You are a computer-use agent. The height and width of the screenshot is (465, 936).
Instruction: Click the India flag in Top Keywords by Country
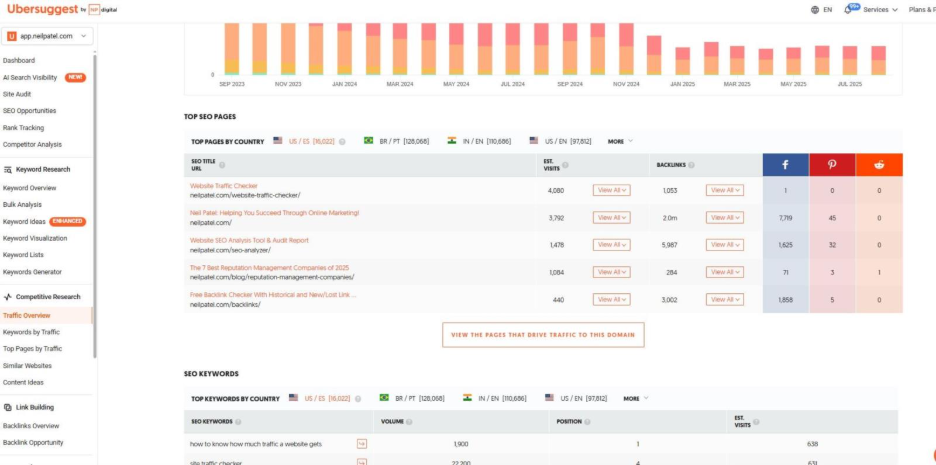pos(467,398)
